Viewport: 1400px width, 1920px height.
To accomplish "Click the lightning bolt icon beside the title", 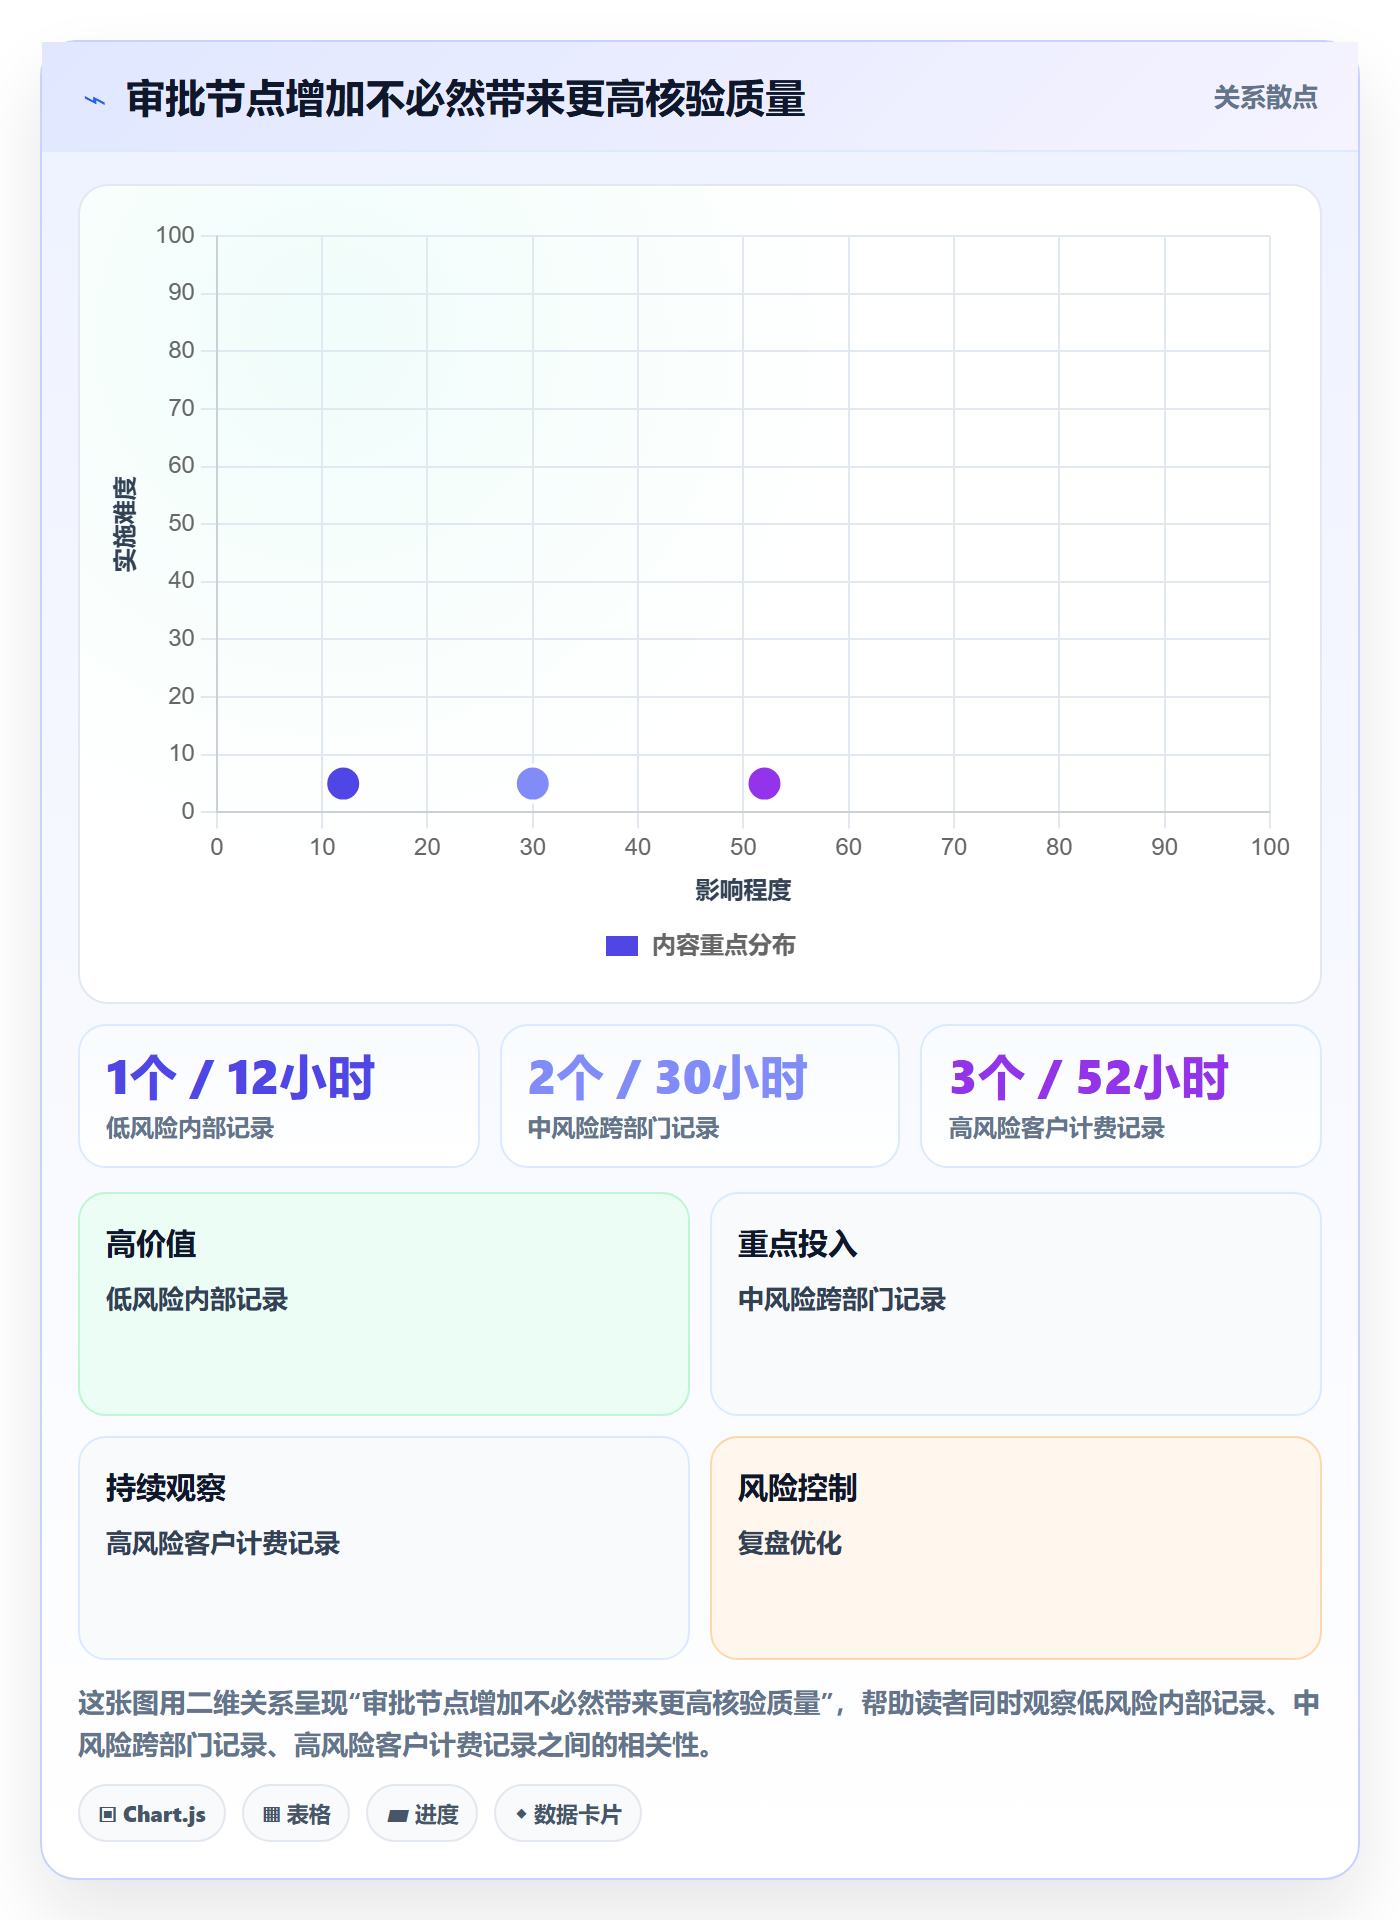I will (x=95, y=100).
